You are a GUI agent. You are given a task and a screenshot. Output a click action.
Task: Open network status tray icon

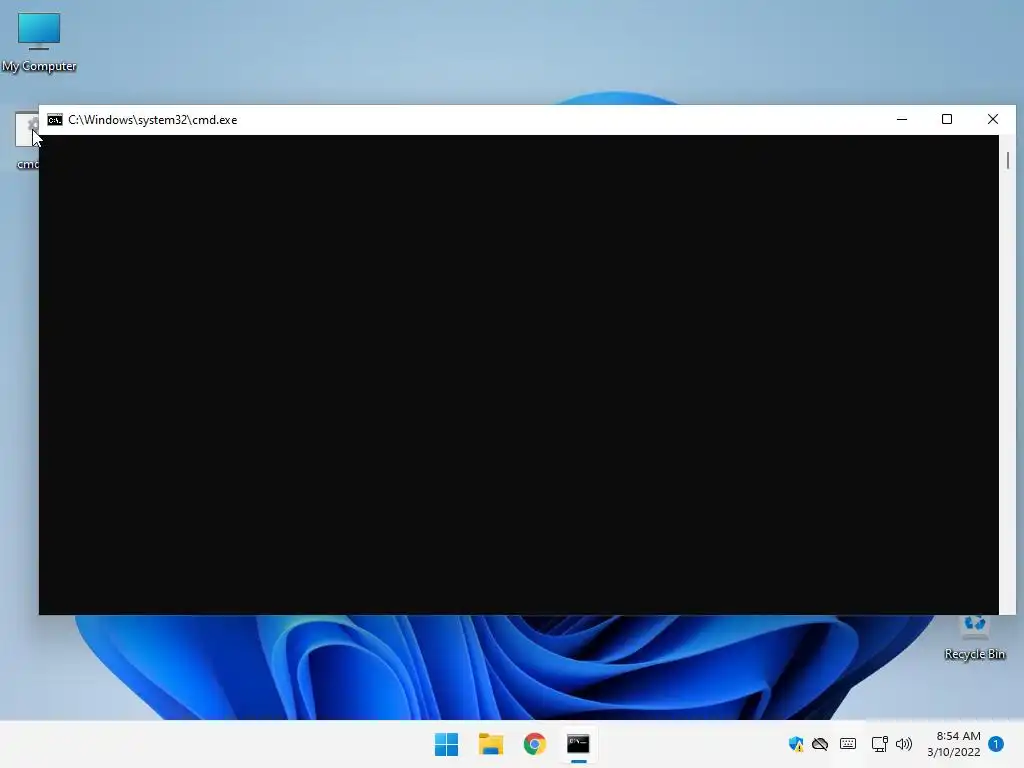click(879, 744)
